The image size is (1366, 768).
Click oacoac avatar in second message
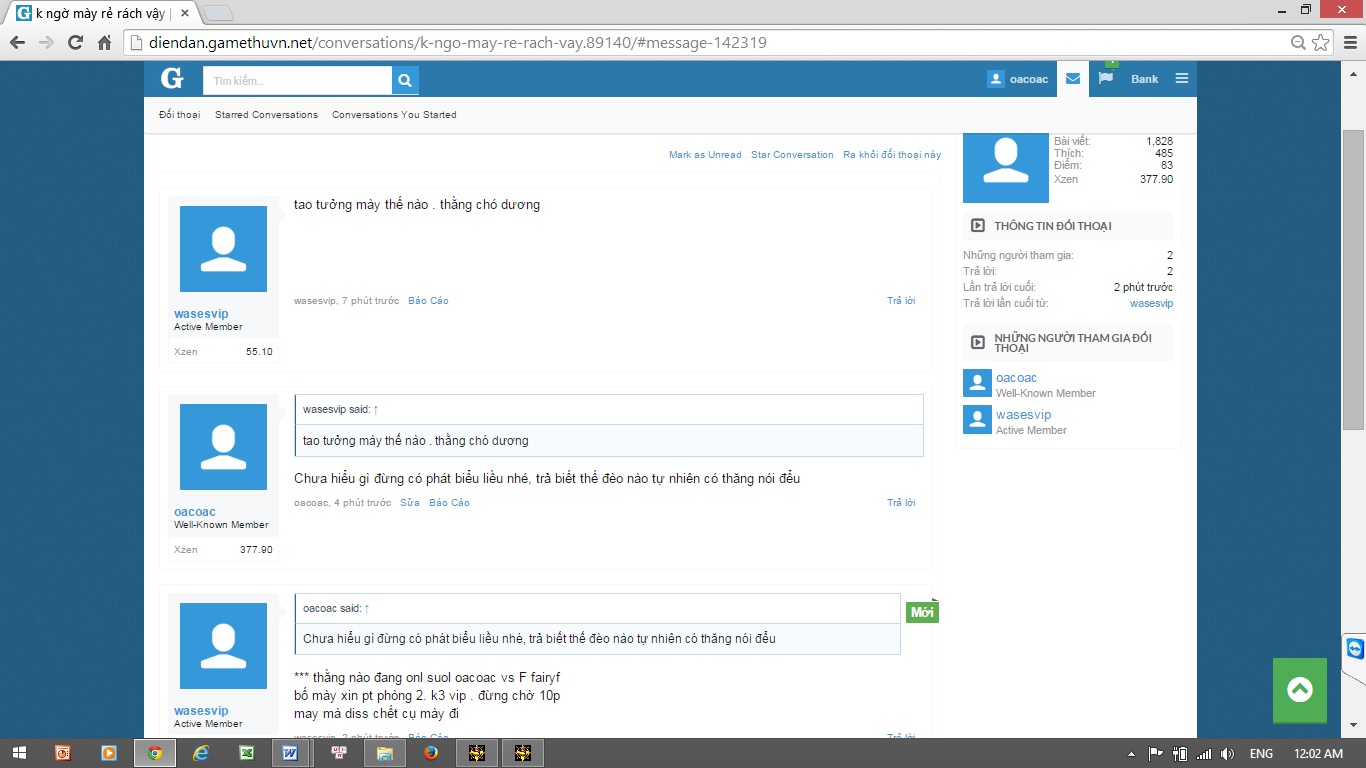click(223, 447)
